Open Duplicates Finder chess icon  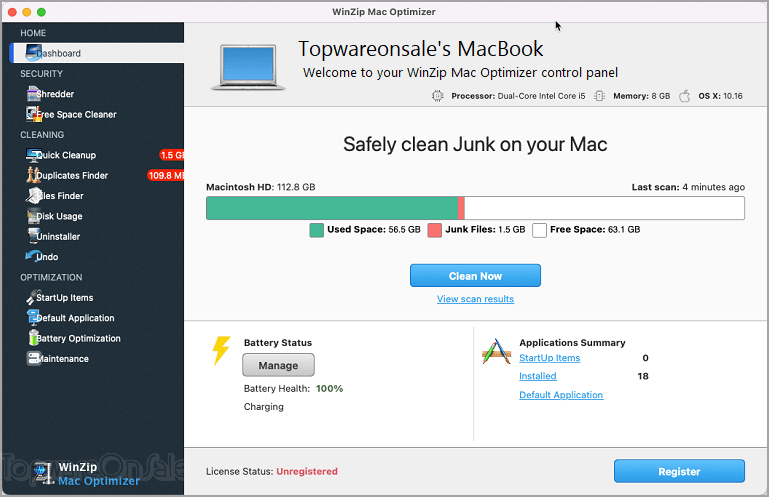[33, 175]
